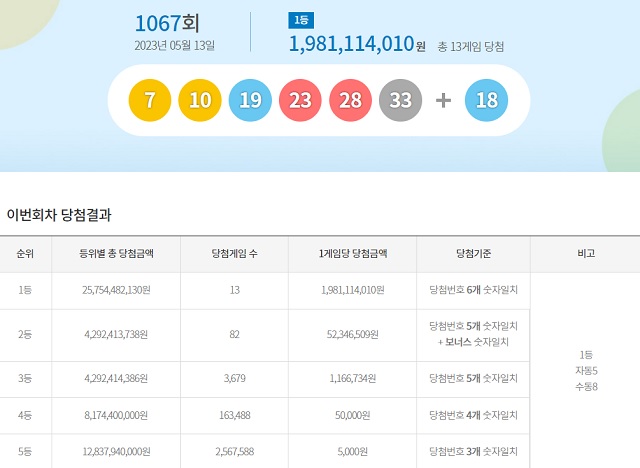Click total prize 8,174,400,000원
This screenshot has width=640, height=468.
point(116,415)
